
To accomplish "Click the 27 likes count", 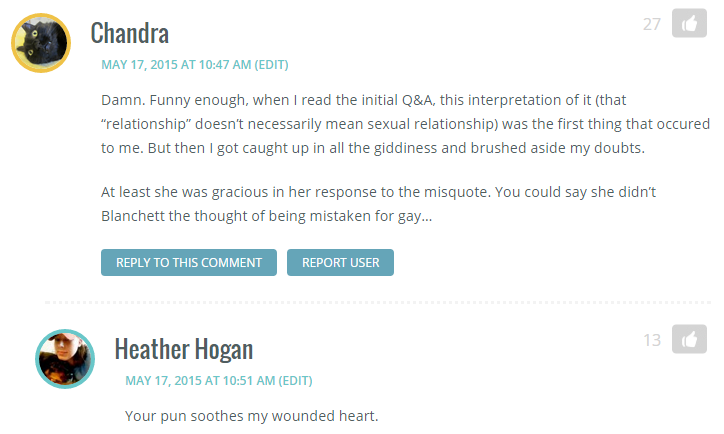I will point(652,24).
